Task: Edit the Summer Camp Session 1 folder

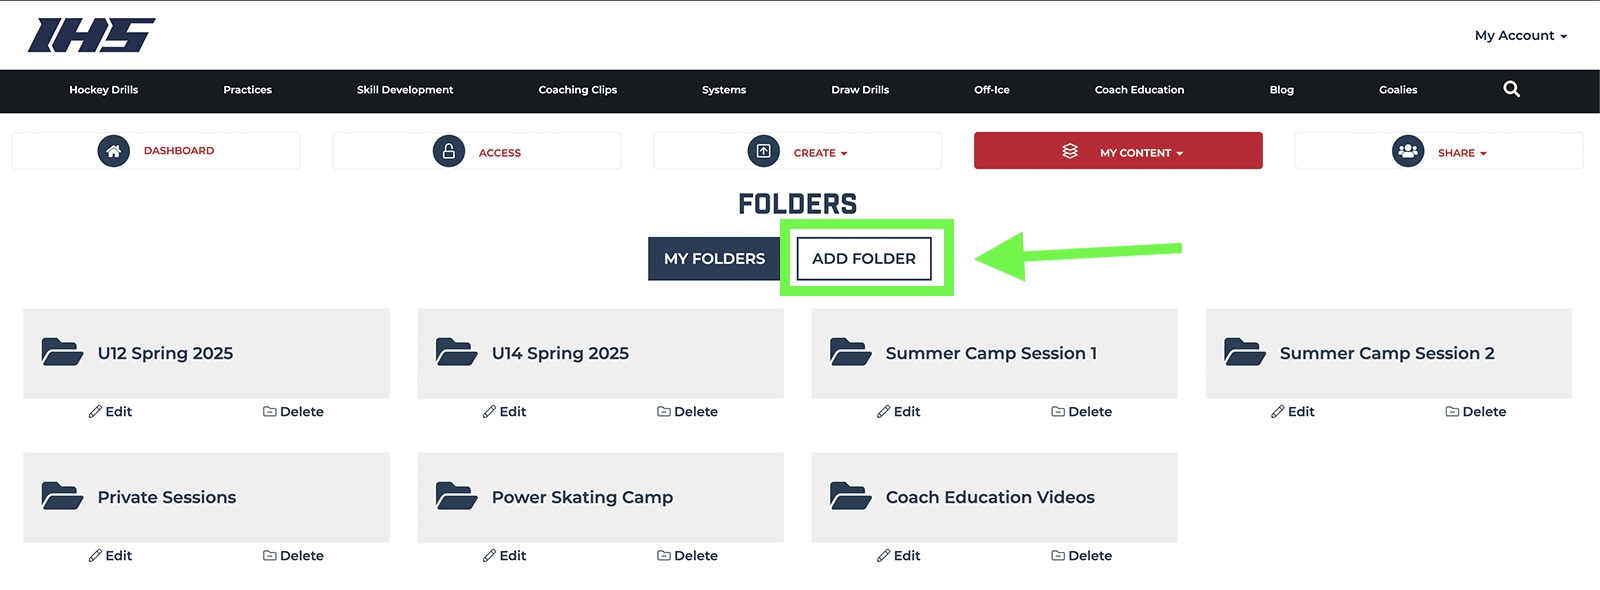Action: [x=898, y=412]
